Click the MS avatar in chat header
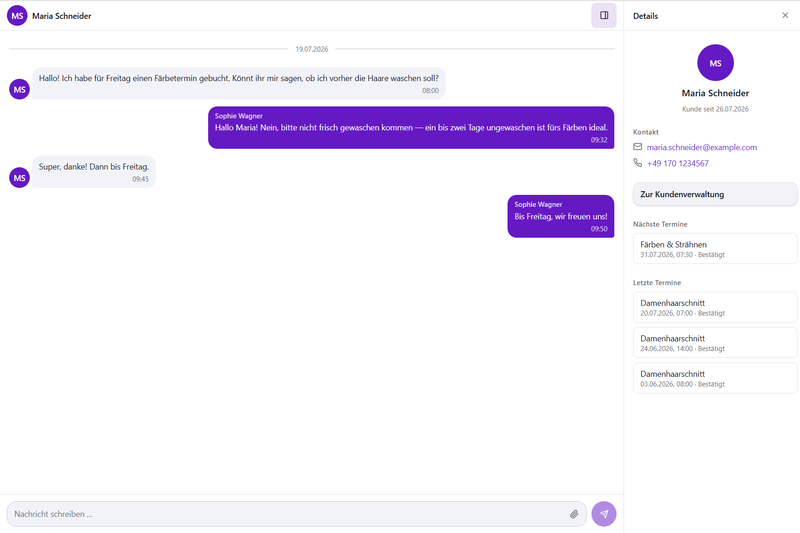800x533 pixels. pyautogui.click(x=17, y=16)
